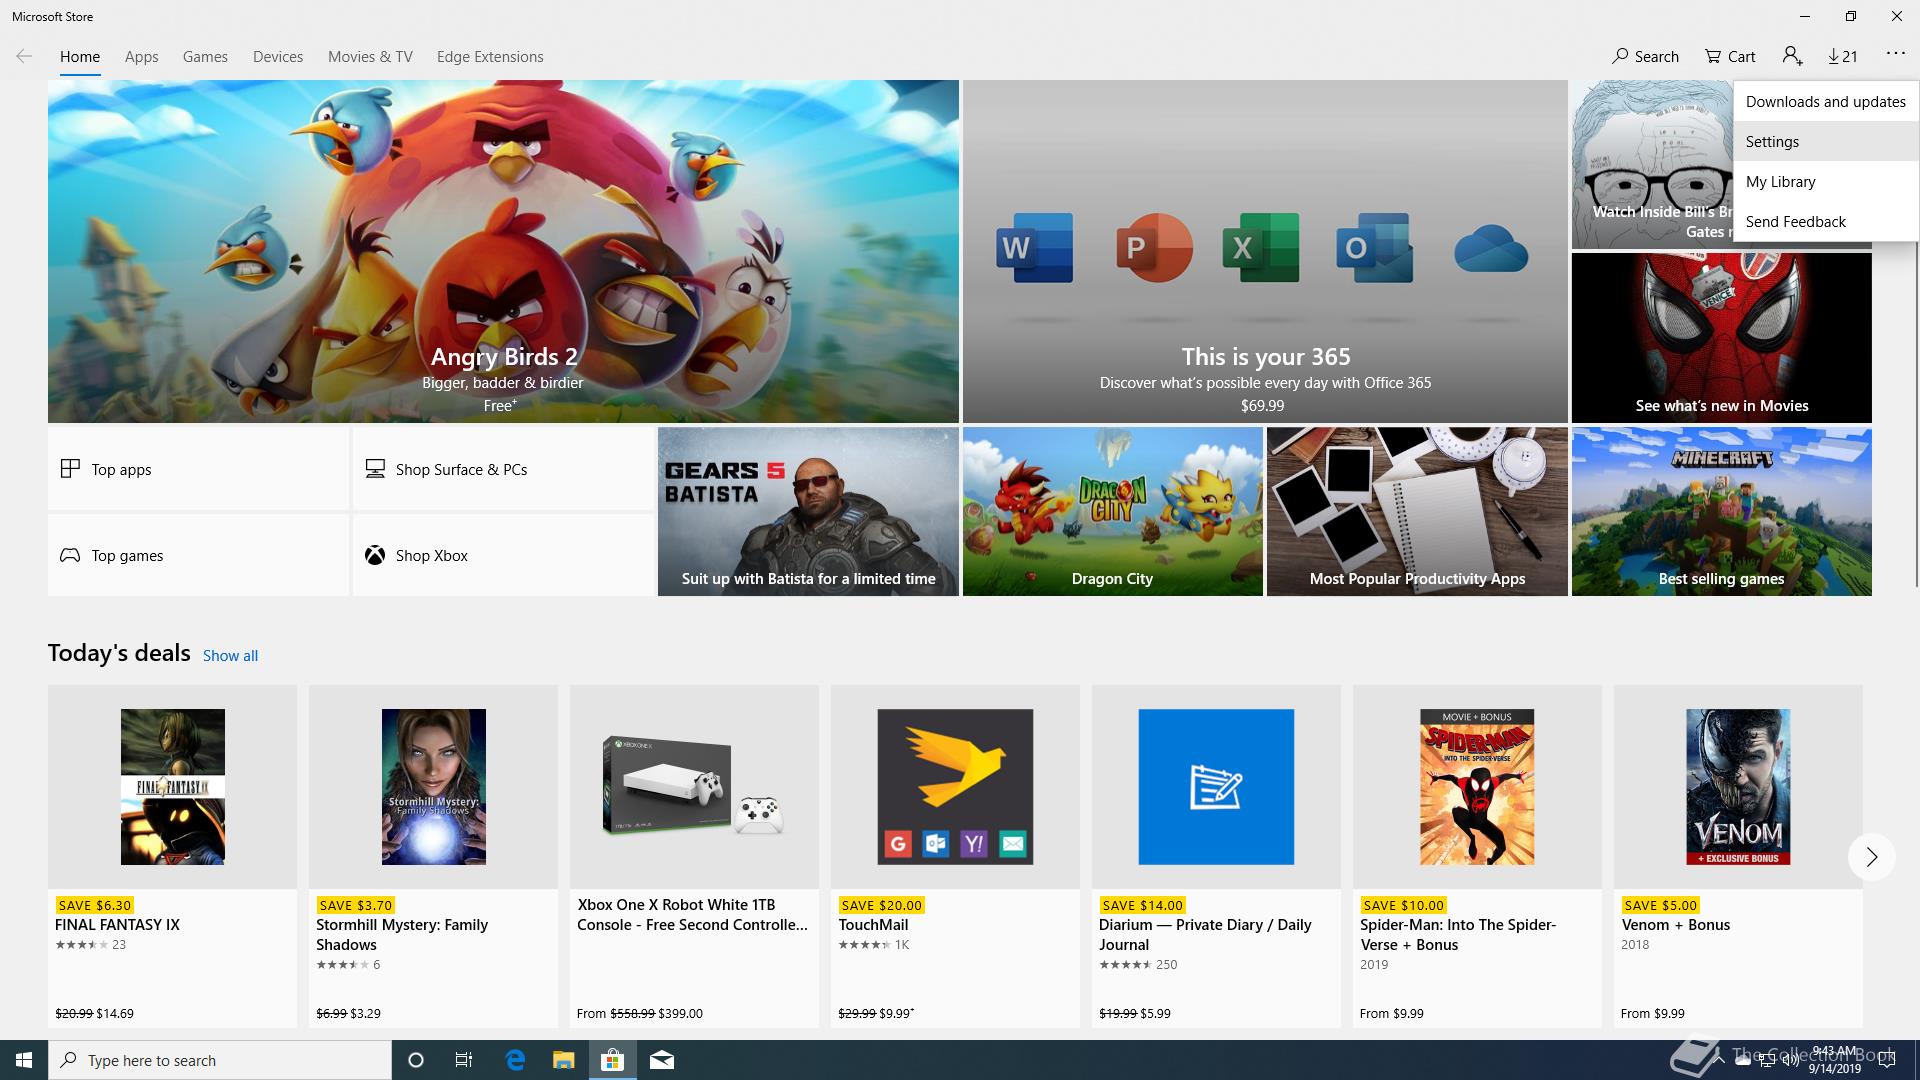Open the Mail app from the taskbar
Screen dimensions: 1920x1080
661,1060
